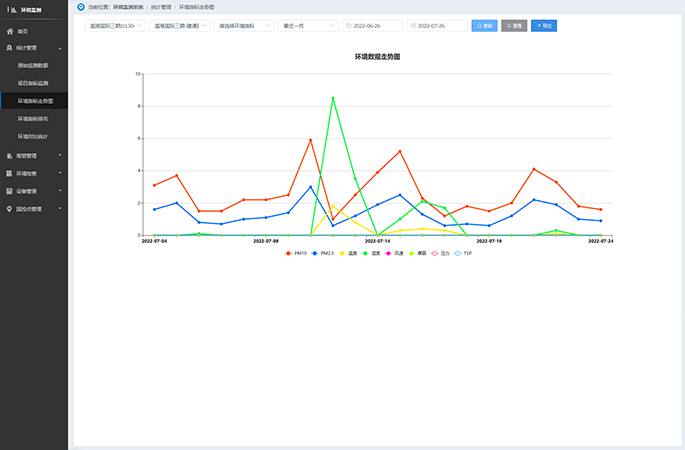Click the location pin icon in sidebar

9,209
